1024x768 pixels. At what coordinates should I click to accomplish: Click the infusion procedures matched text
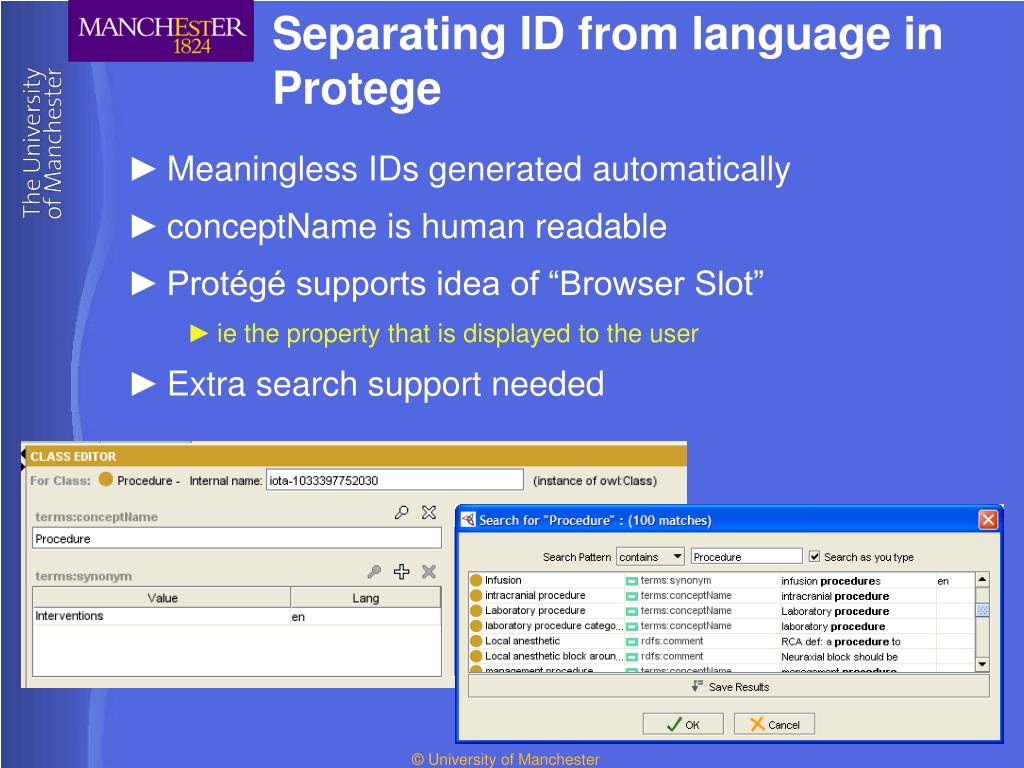831,581
